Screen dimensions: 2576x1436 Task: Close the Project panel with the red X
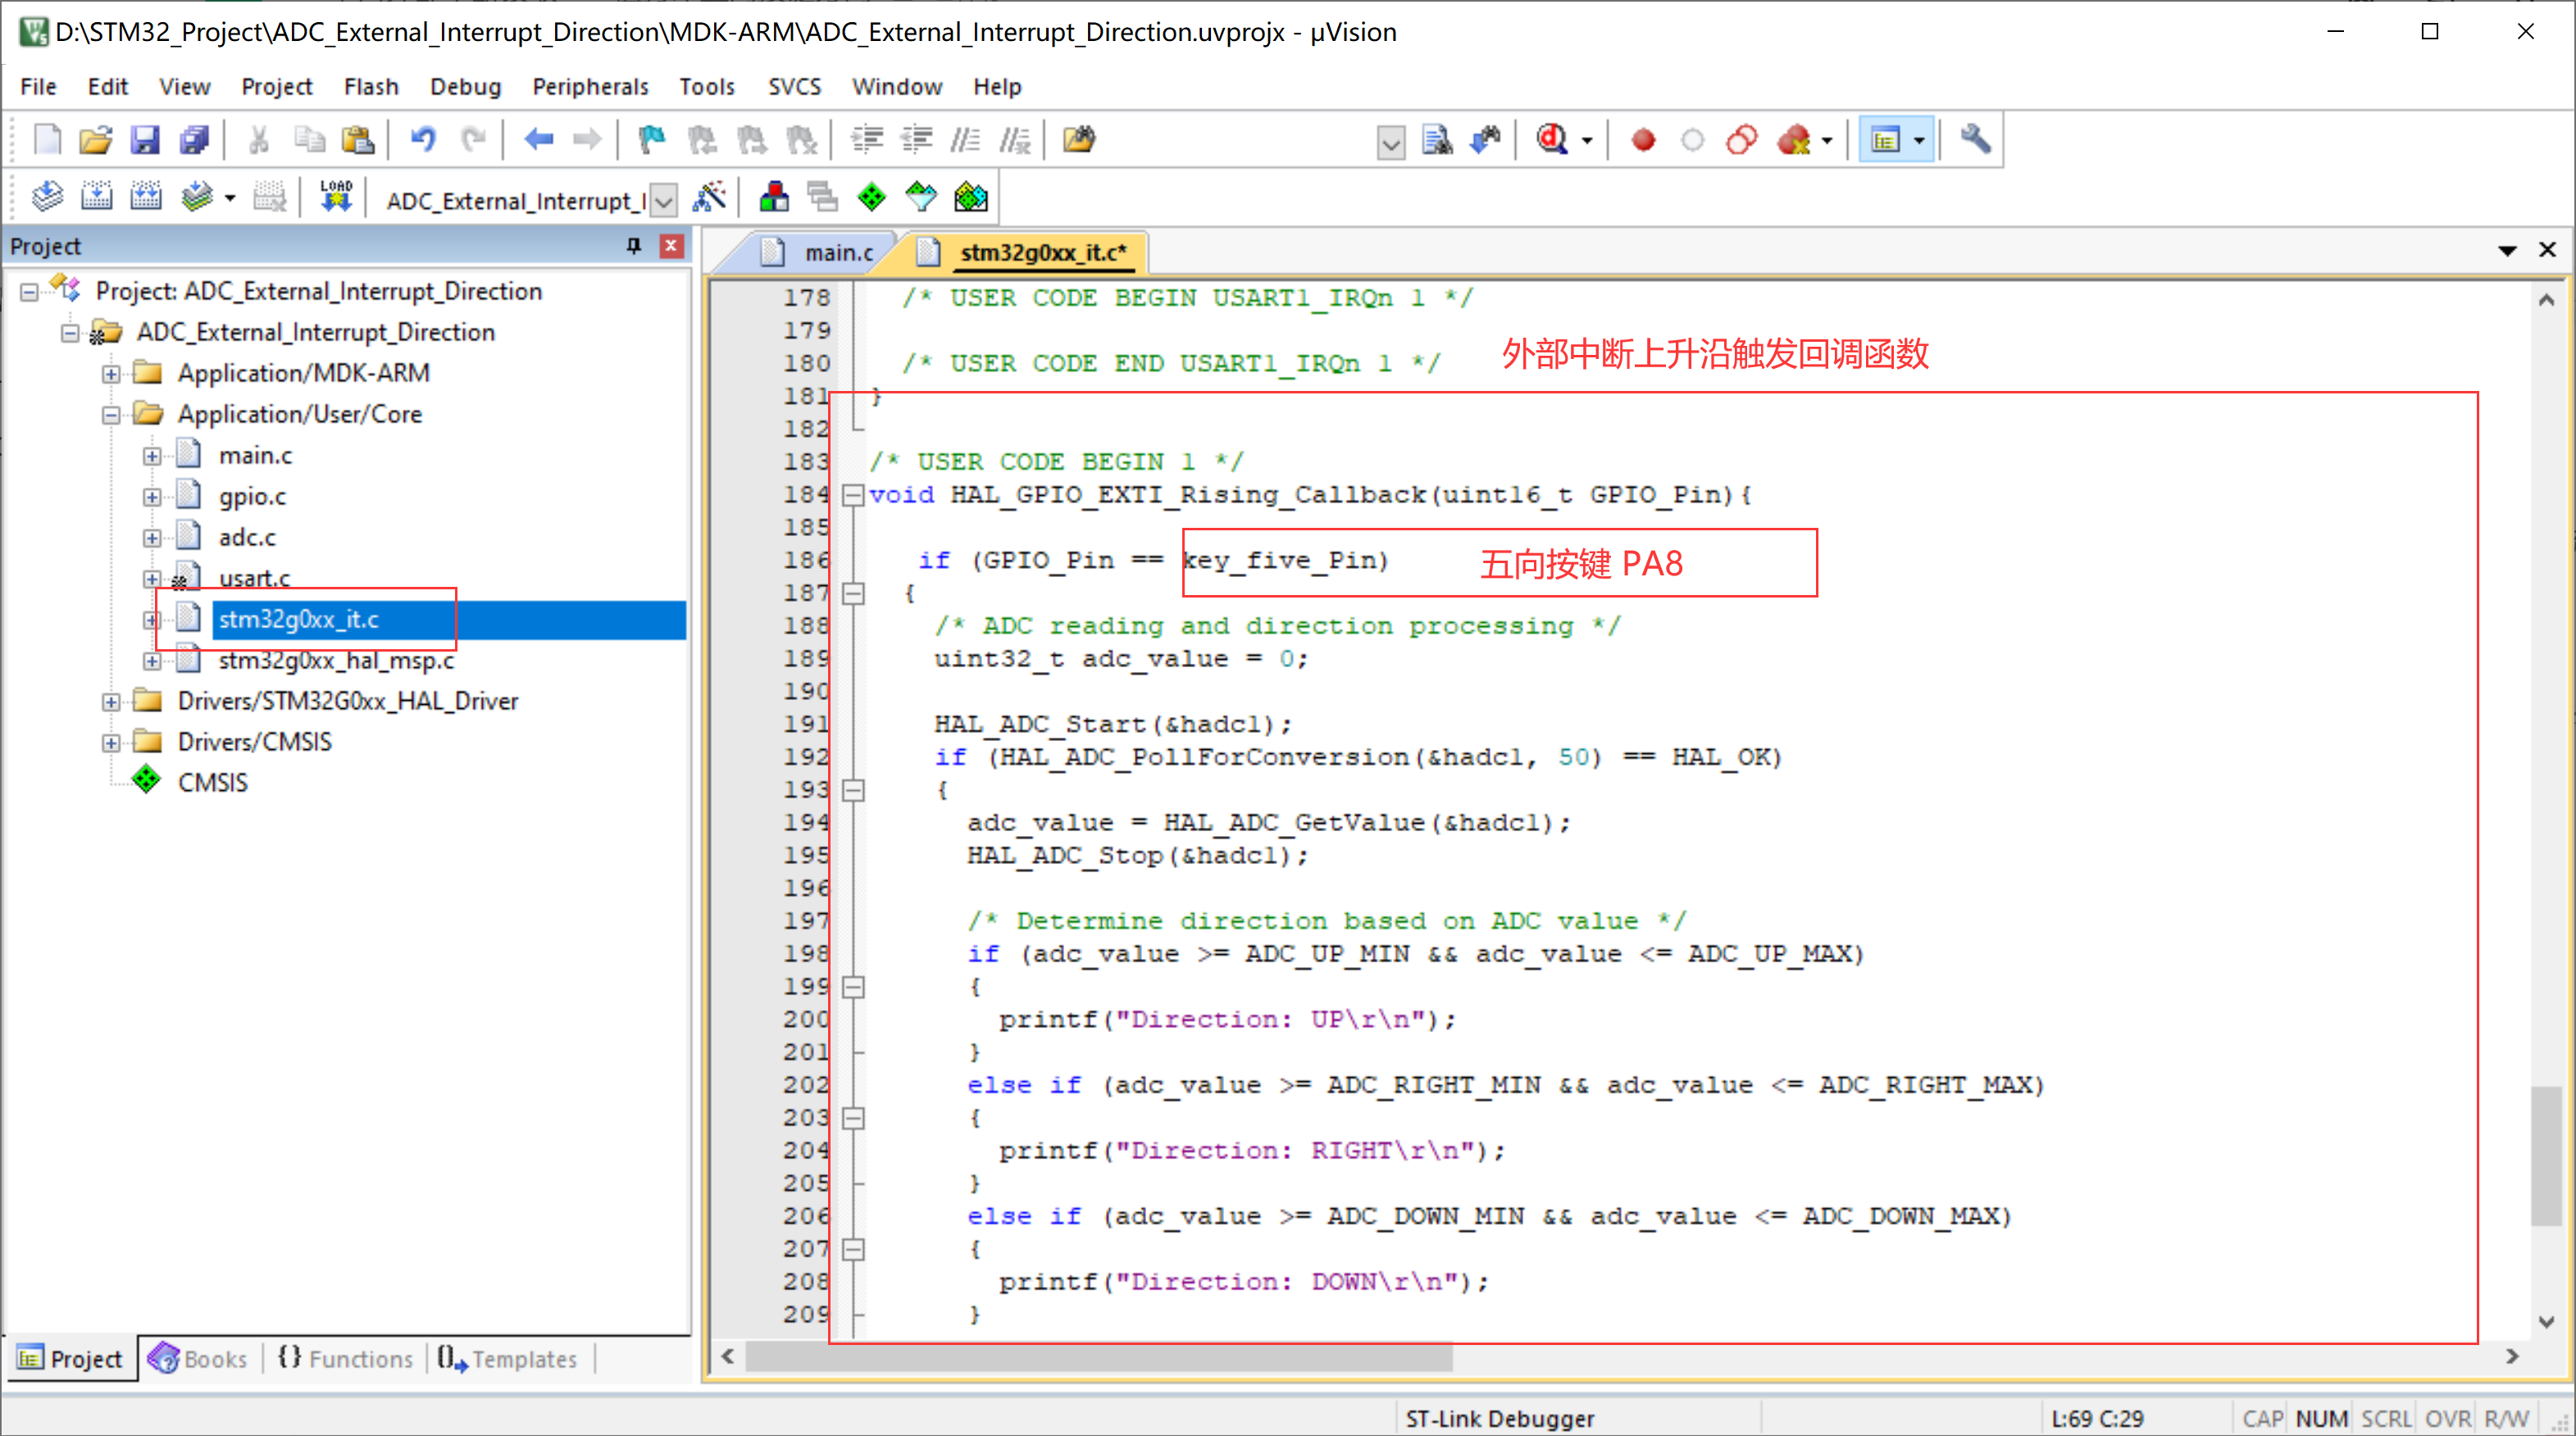point(672,246)
